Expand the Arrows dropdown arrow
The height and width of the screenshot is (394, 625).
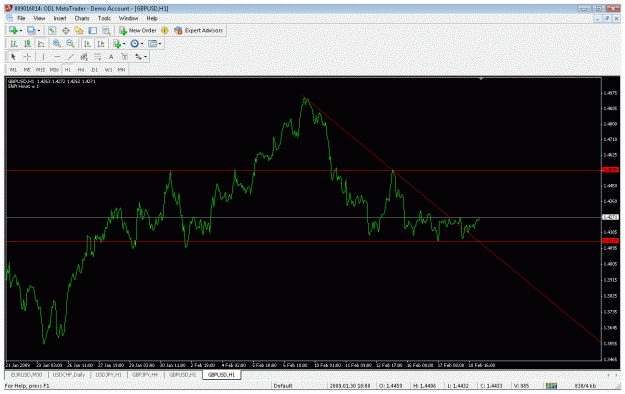(x=145, y=57)
